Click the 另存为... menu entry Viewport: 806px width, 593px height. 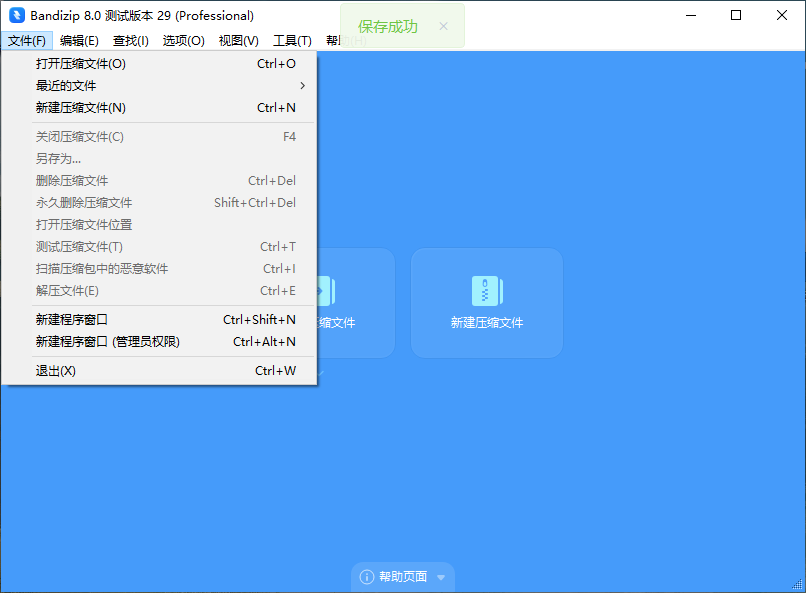(159, 159)
